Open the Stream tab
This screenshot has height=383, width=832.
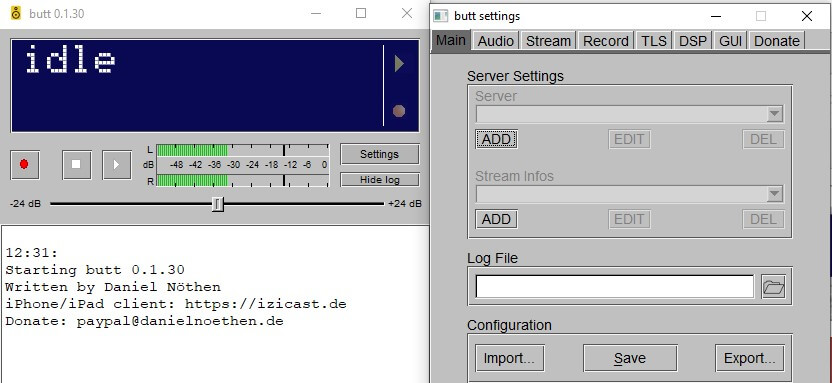[x=548, y=41]
